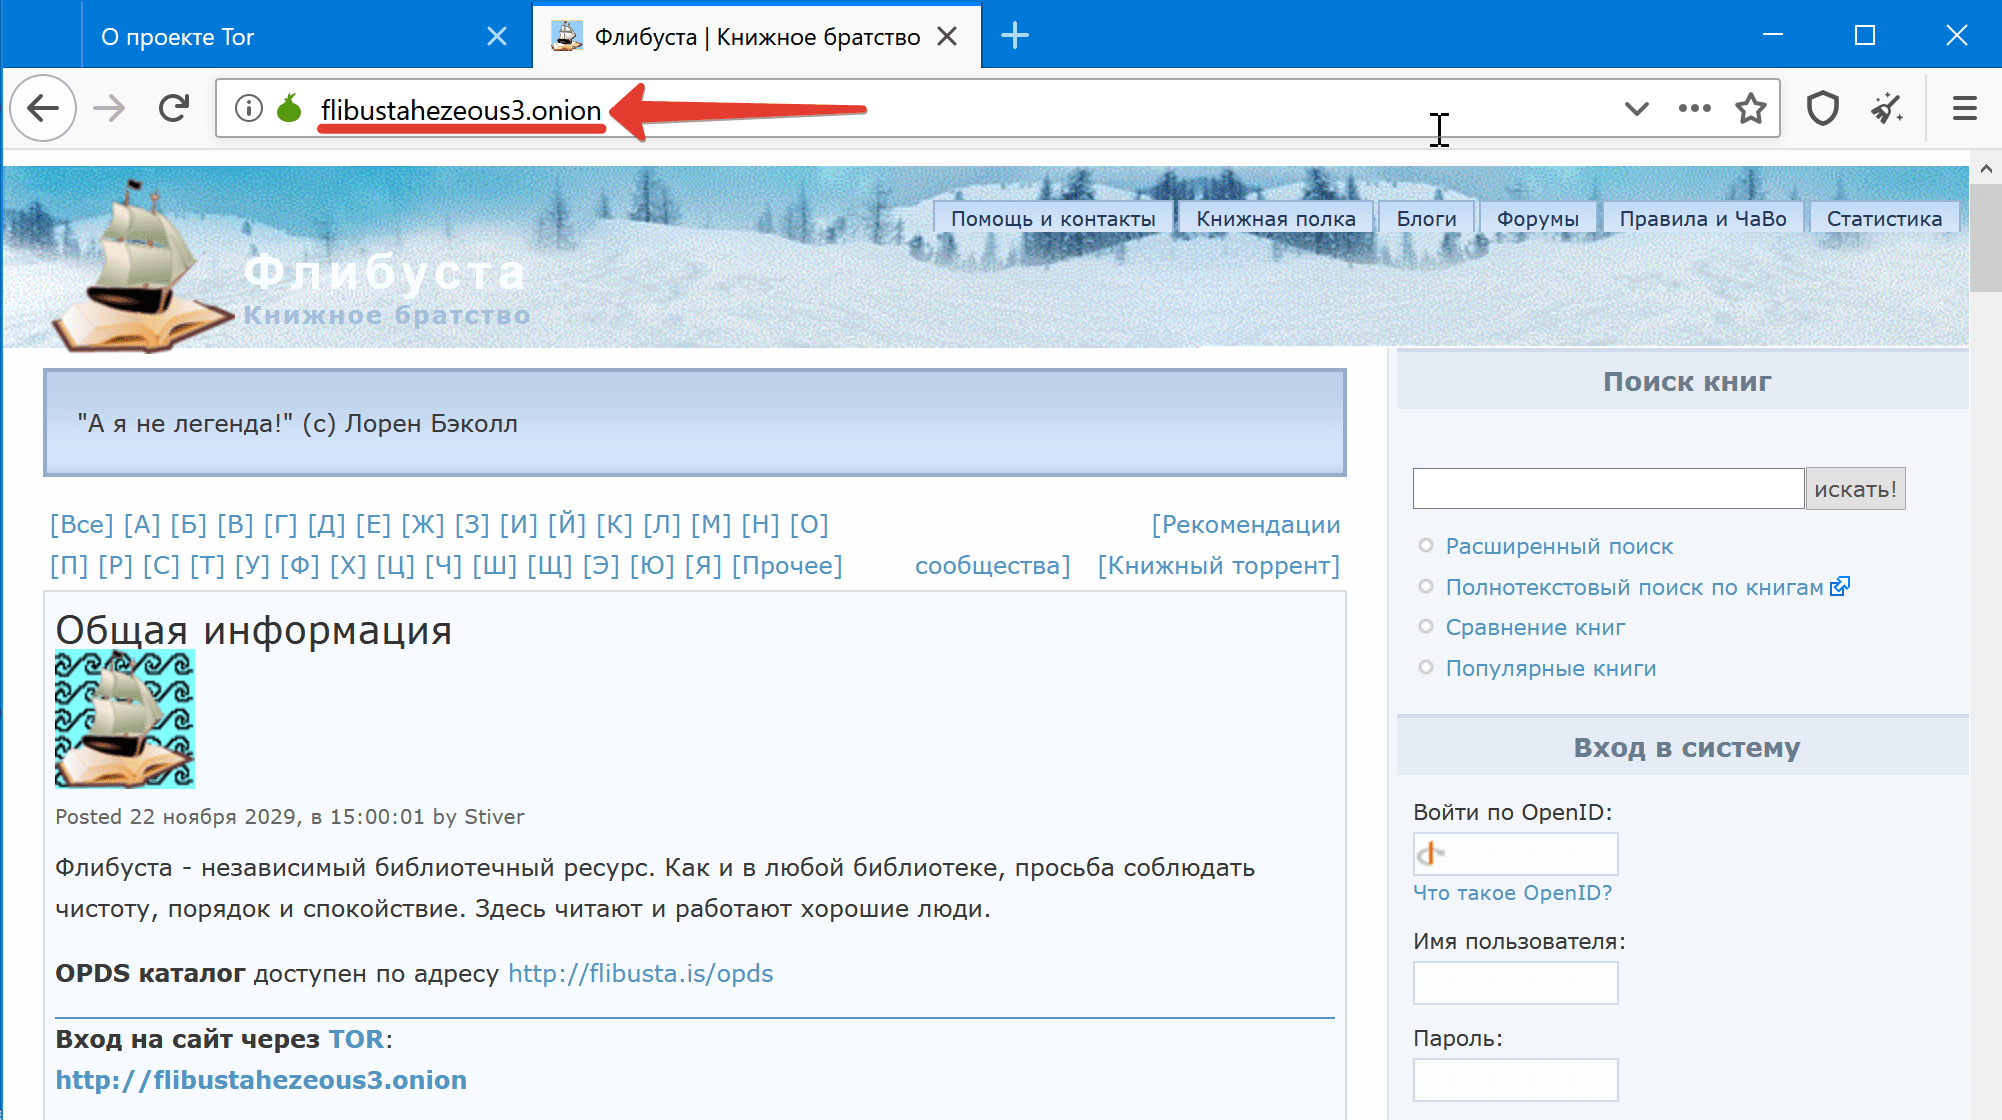
Task: Maximize the browser window
Action: click(x=1864, y=36)
